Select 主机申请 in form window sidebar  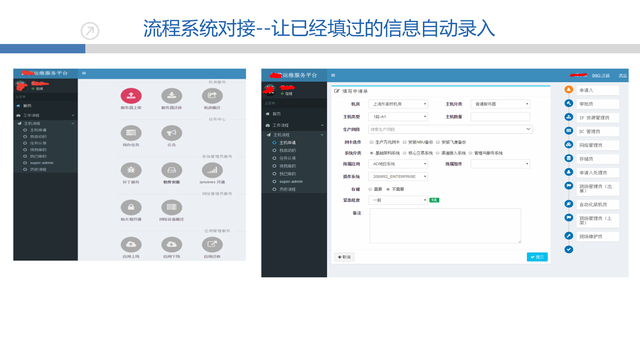pos(287,143)
